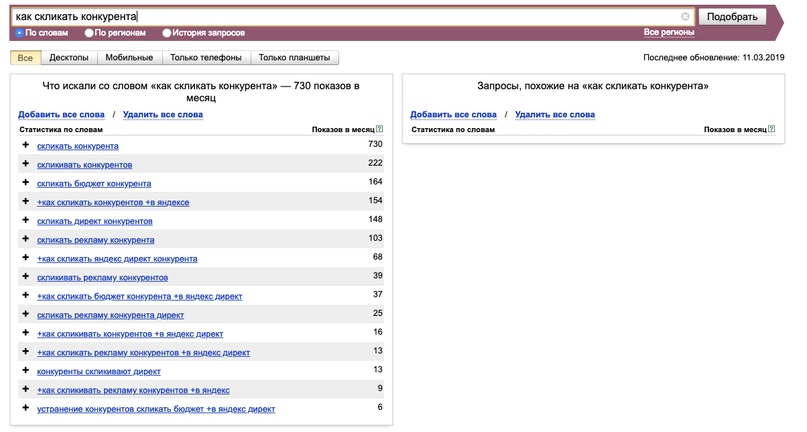This screenshot has width=807, height=432.
Task: Open help icon in right panel header
Action: point(771,130)
